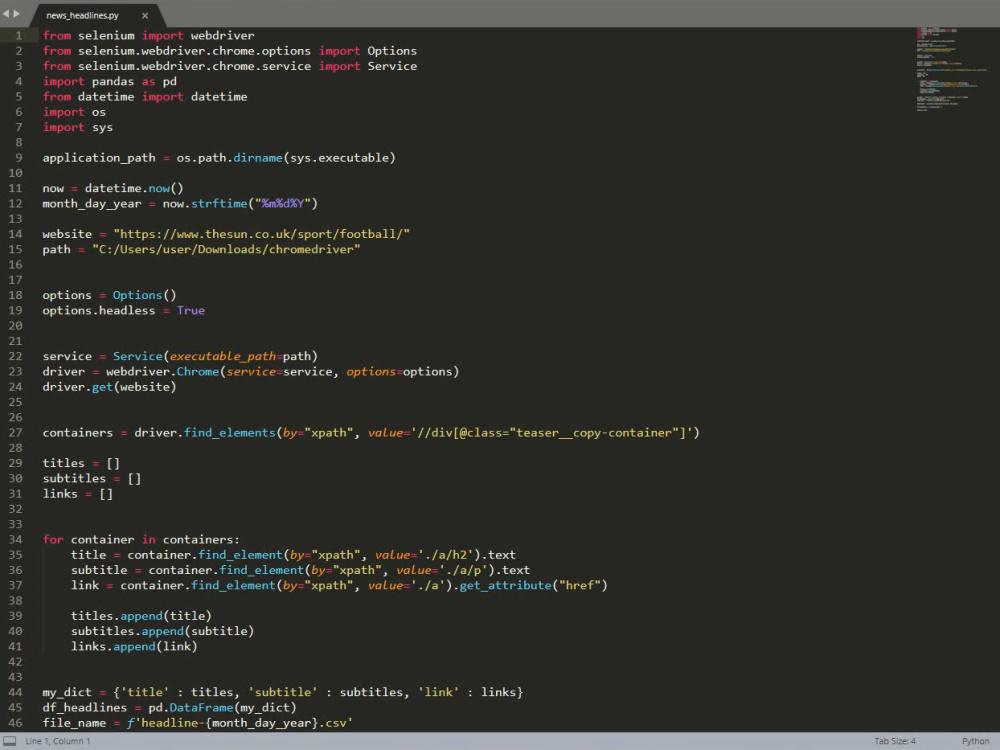Viewport: 1000px width, 750px height.
Task: Open the Tab Size: 4 selector
Action: pyautogui.click(x=895, y=741)
